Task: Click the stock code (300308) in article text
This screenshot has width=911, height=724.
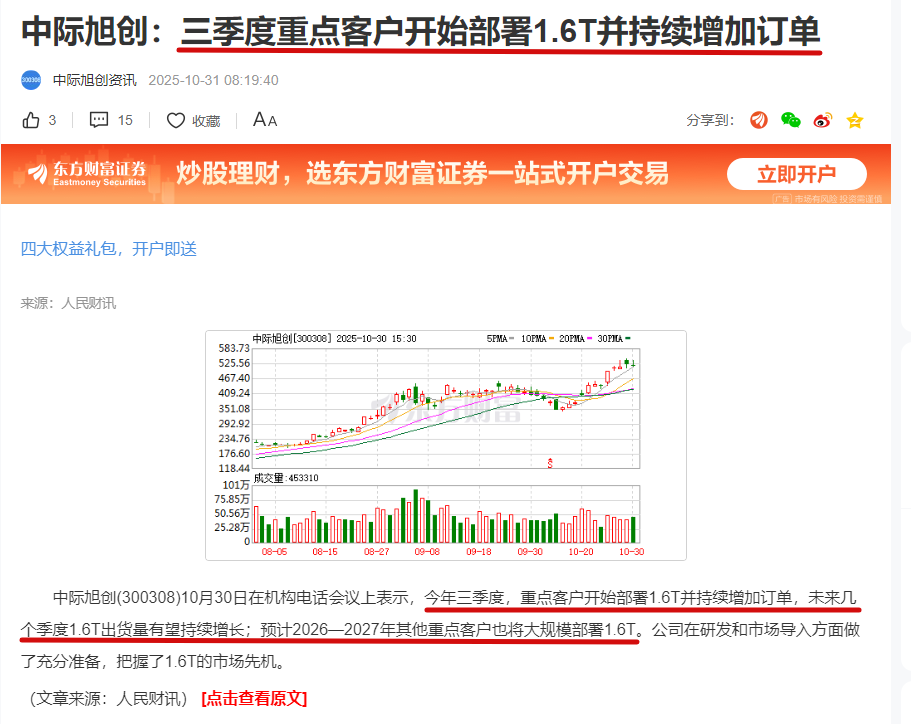Action: point(149,597)
